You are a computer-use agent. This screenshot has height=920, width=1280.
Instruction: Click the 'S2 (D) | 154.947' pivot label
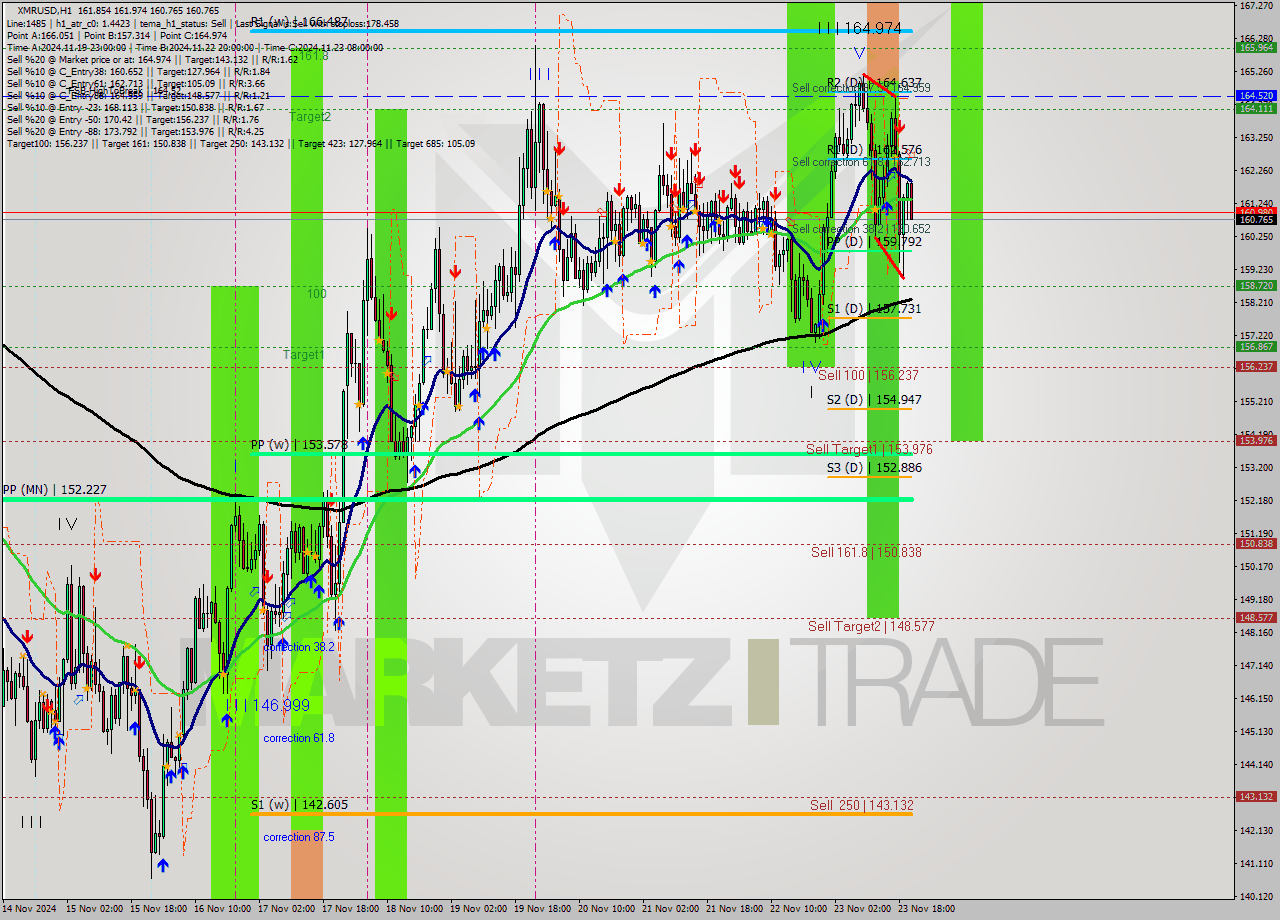[x=873, y=399]
